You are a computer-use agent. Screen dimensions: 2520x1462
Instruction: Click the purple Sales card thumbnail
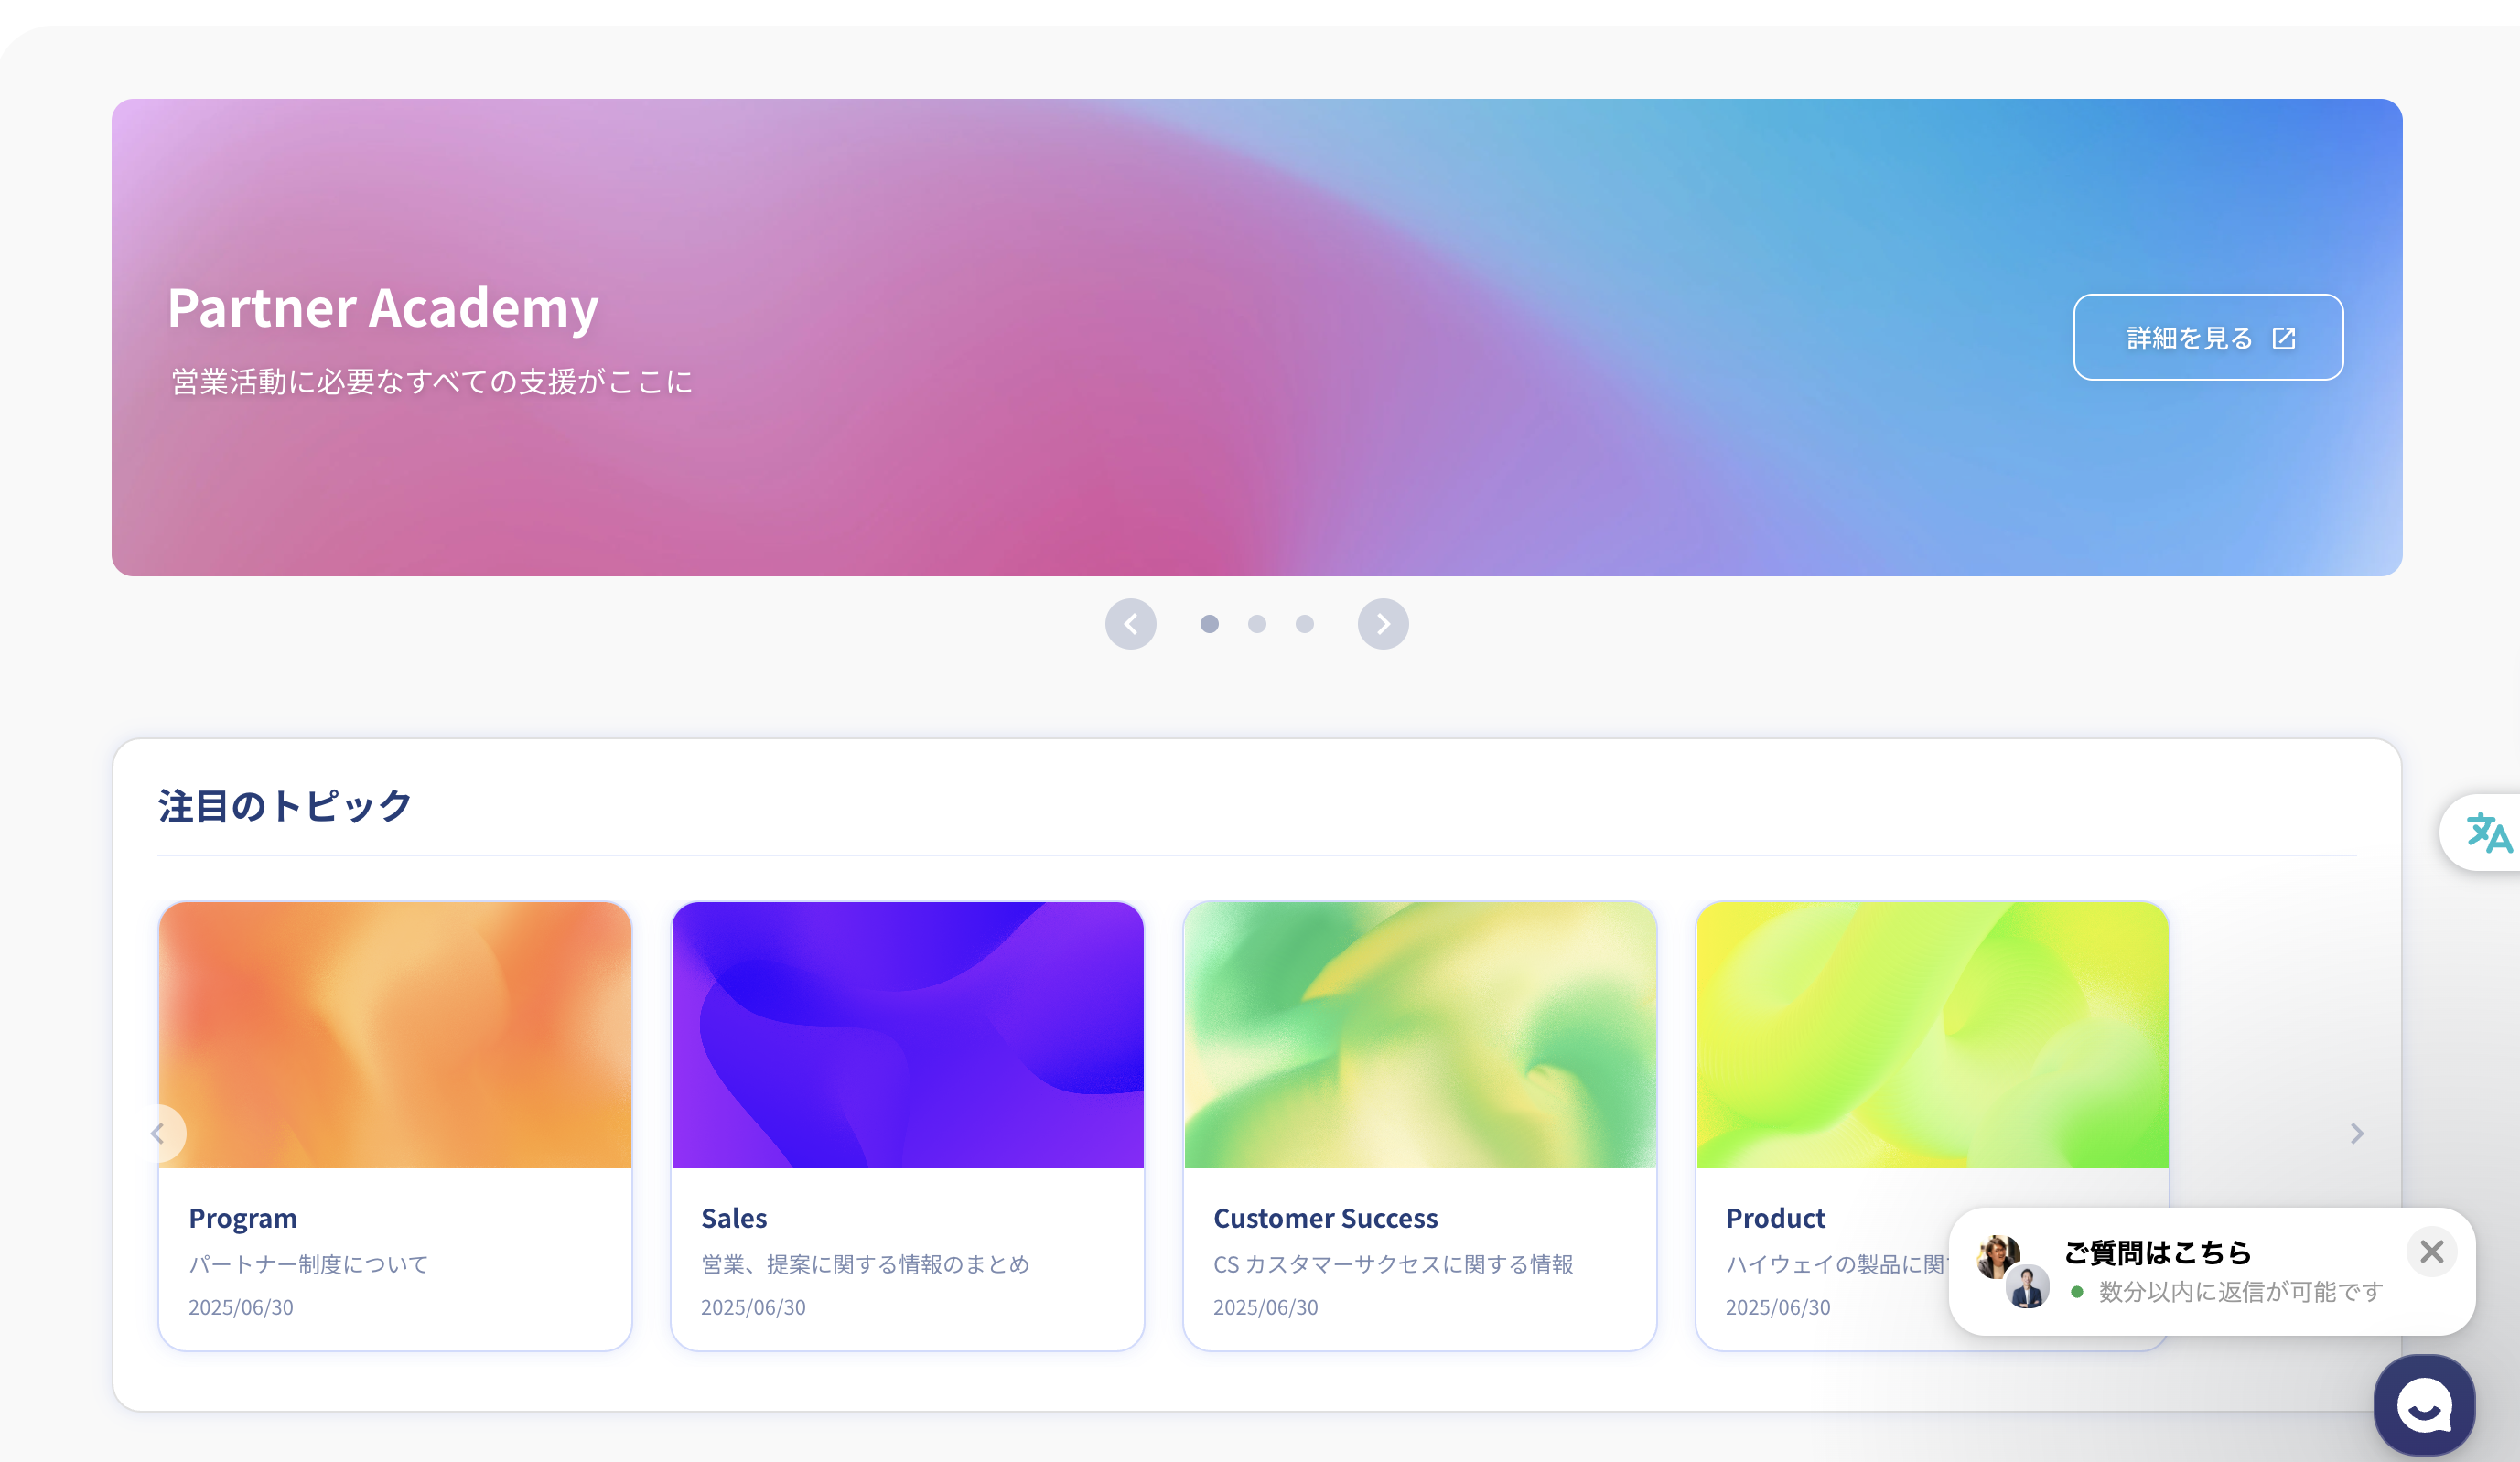[907, 1035]
